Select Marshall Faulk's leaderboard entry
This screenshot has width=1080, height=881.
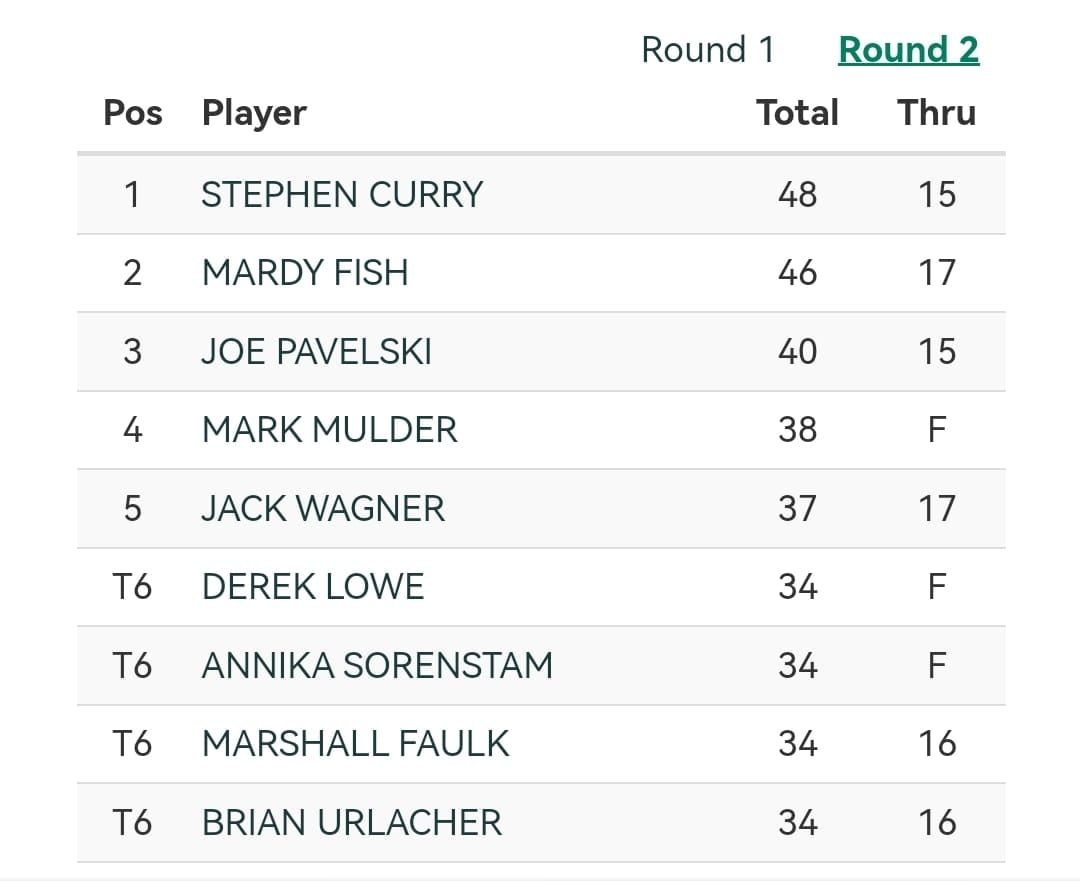click(356, 743)
